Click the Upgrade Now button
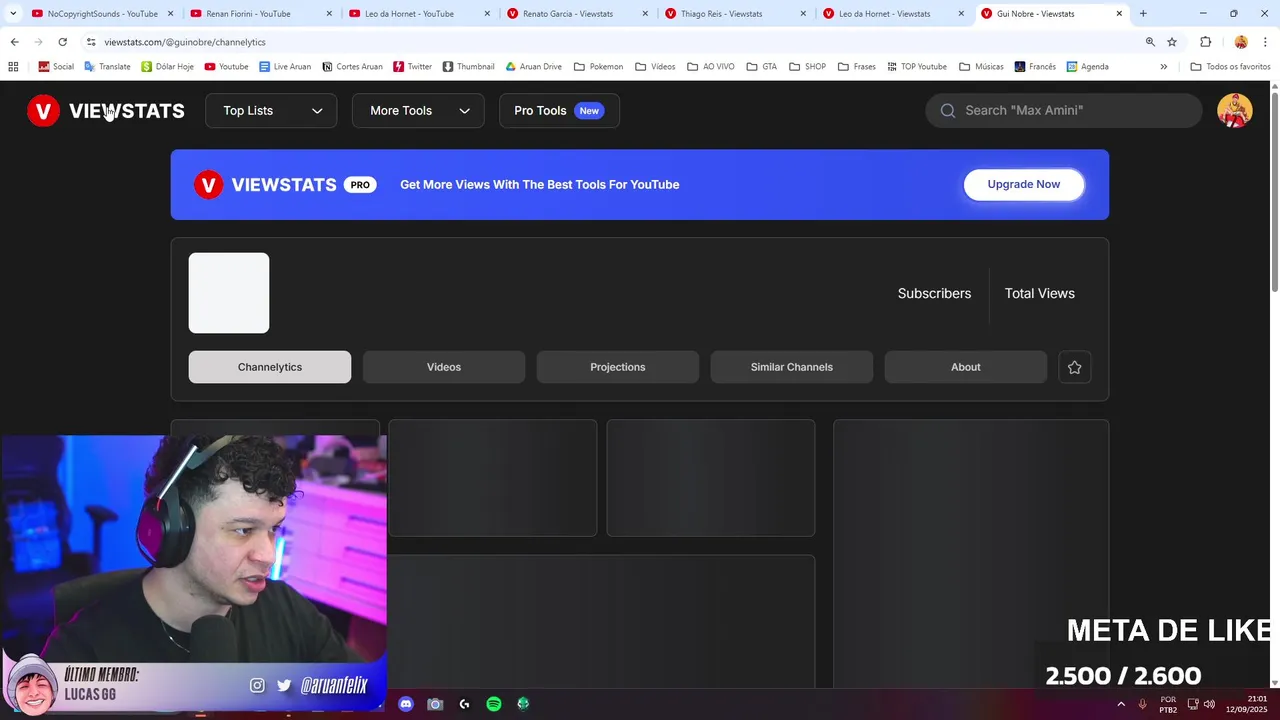 (x=1024, y=185)
